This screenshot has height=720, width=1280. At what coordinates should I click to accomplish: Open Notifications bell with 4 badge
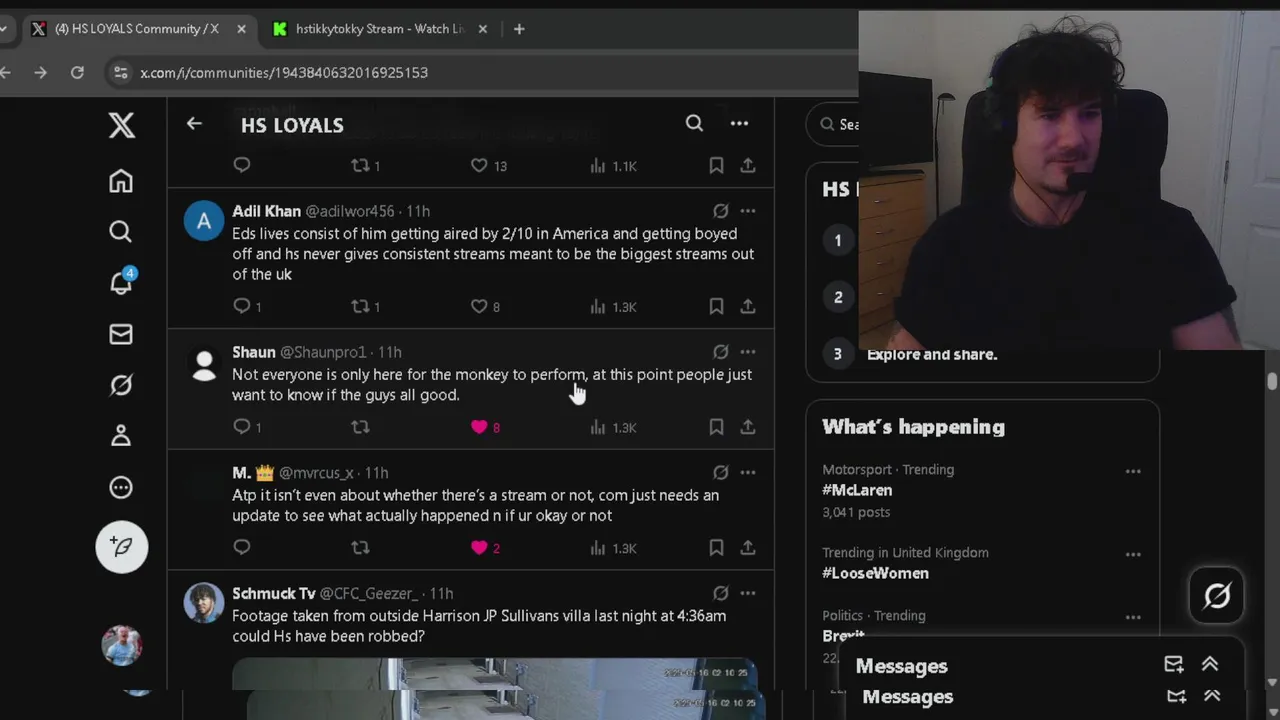point(121,282)
